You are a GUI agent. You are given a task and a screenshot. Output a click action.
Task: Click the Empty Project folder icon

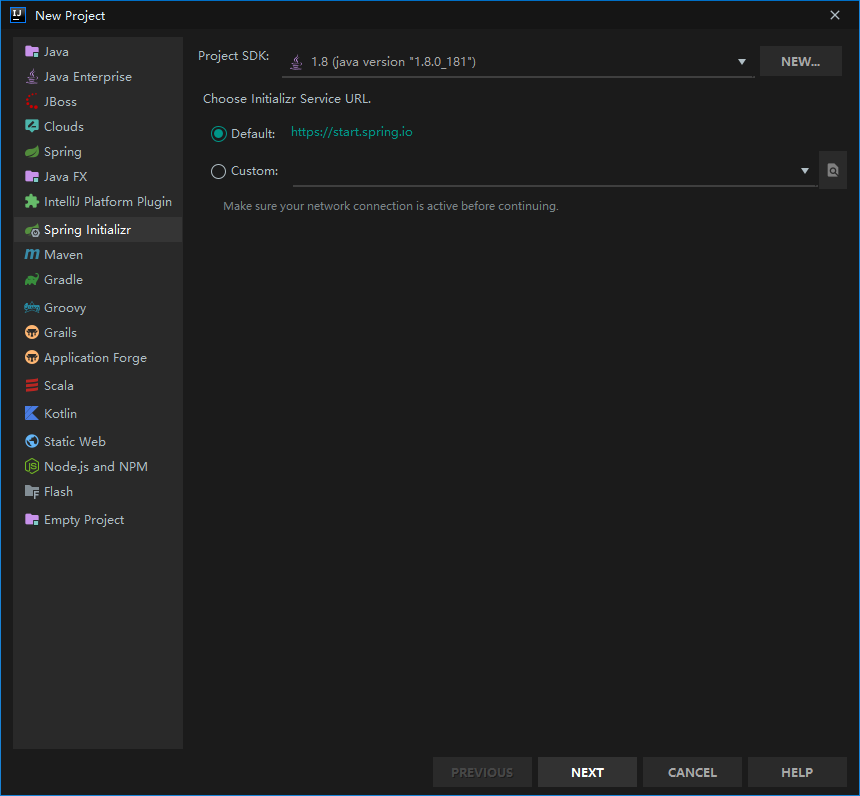click(x=32, y=520)
